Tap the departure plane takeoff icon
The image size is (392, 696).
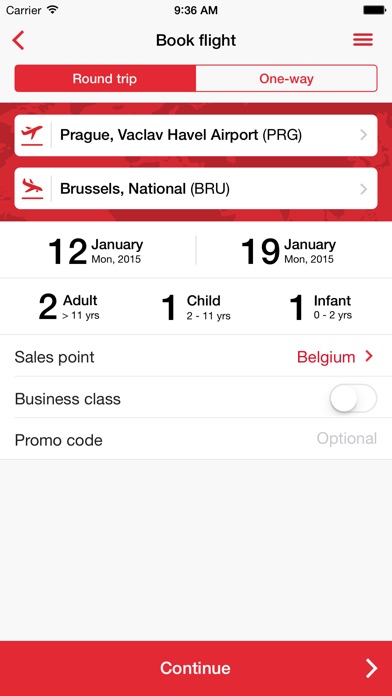point(32,135)
